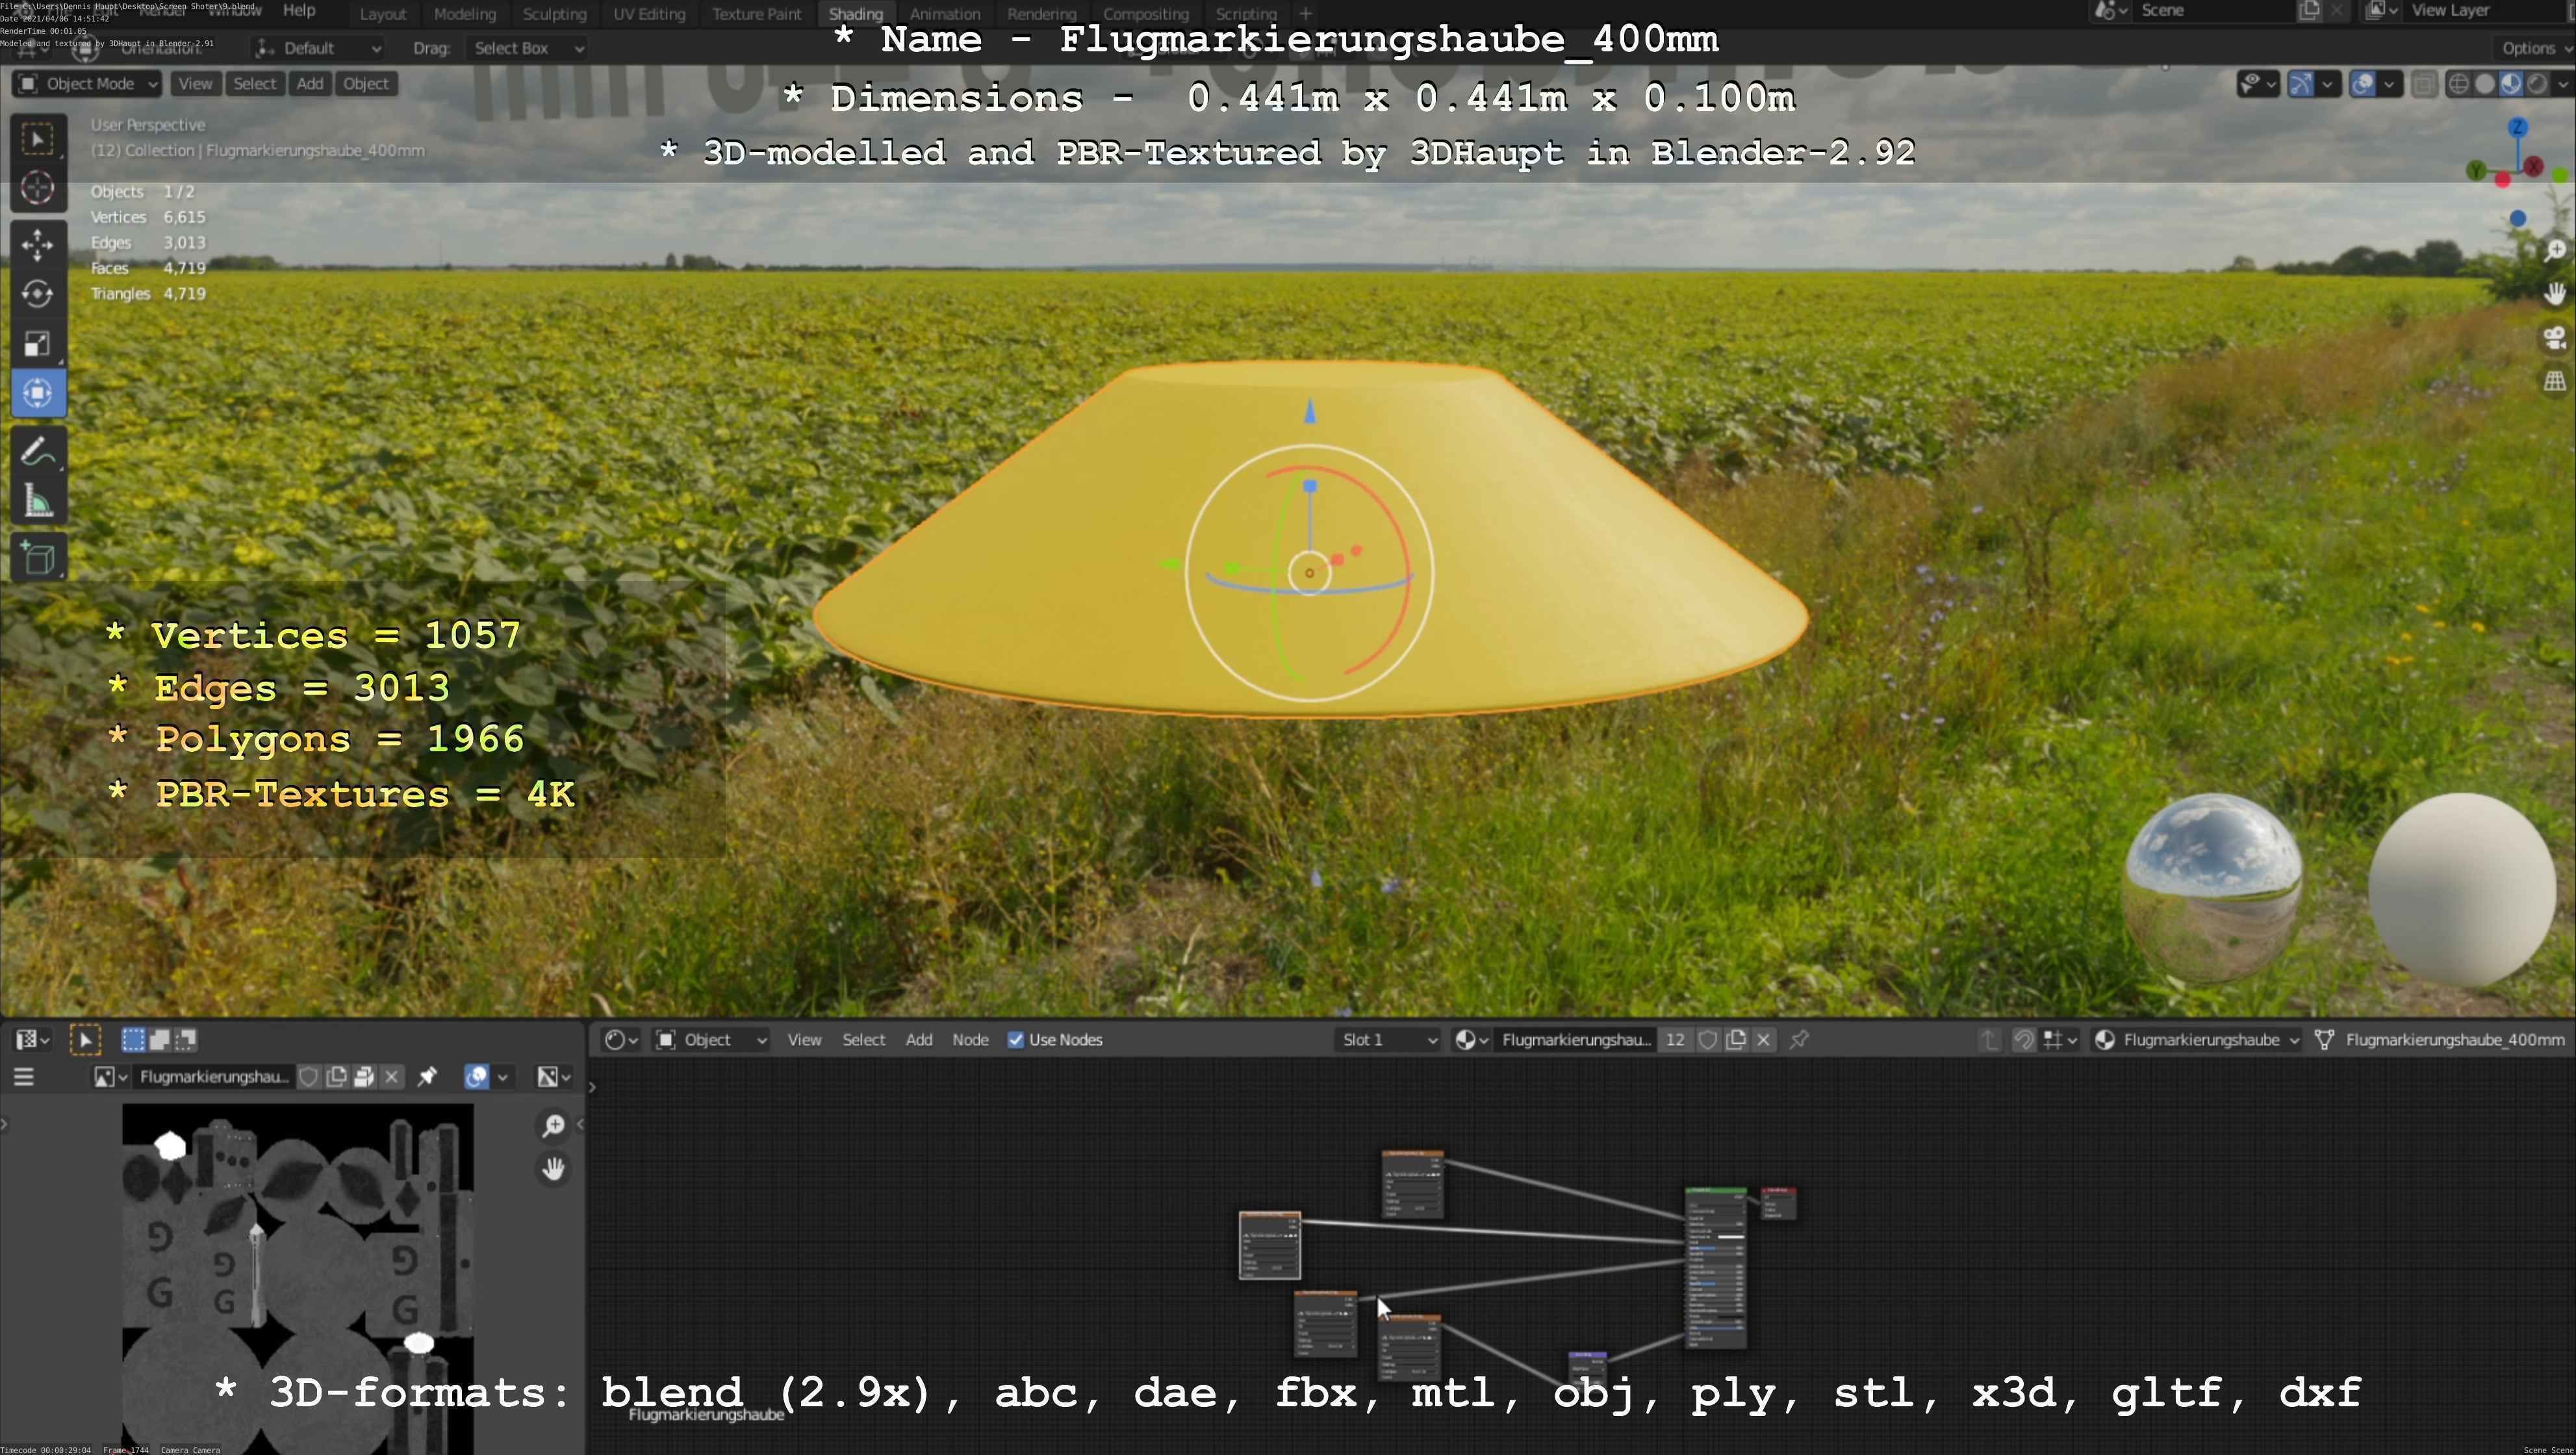Click the image editor pan hand icon

(553, 1168)
